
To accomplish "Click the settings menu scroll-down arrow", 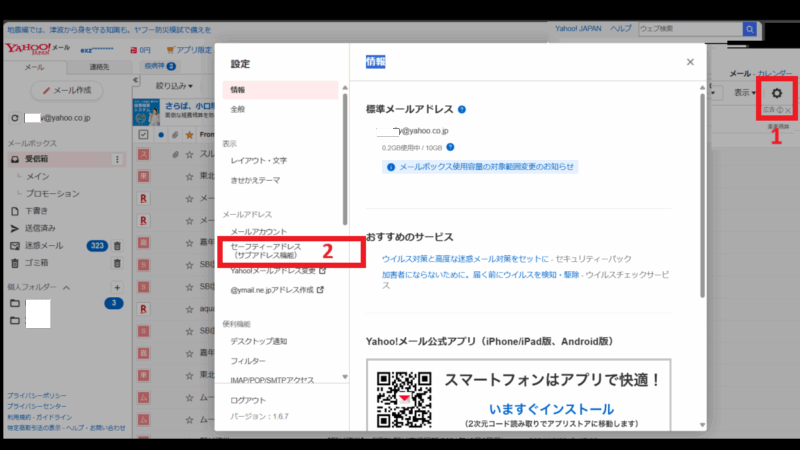I will [345, 377].
